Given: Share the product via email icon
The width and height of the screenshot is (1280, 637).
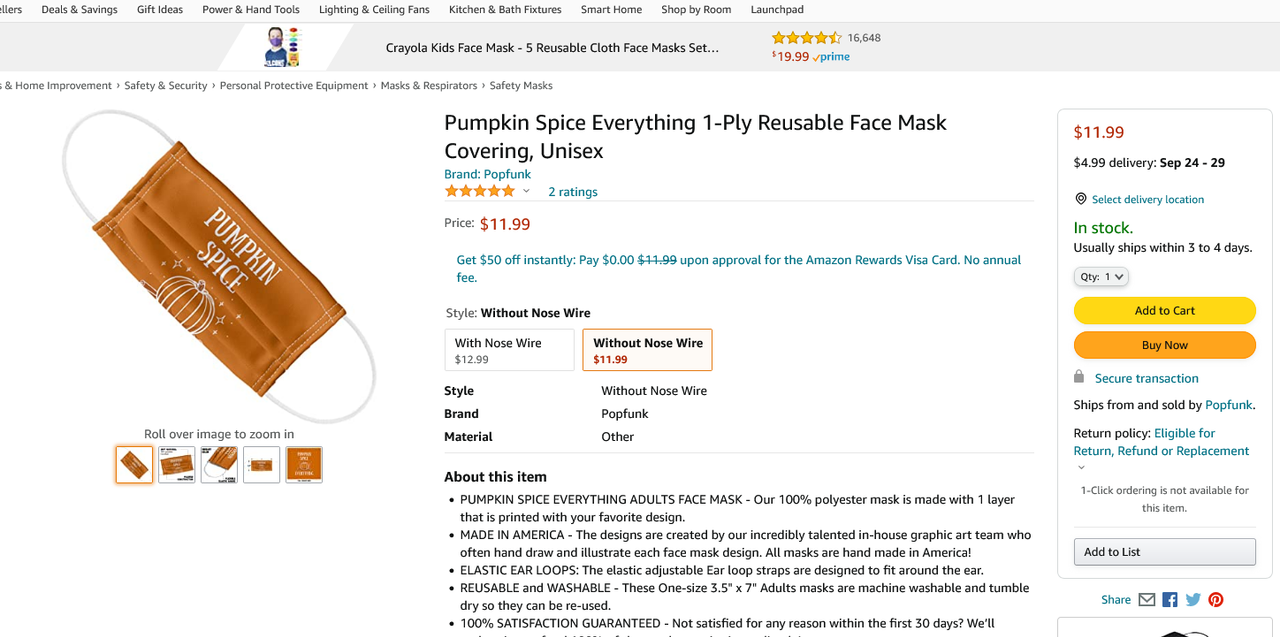Looking at the screenshot, I should (1146, 600).
